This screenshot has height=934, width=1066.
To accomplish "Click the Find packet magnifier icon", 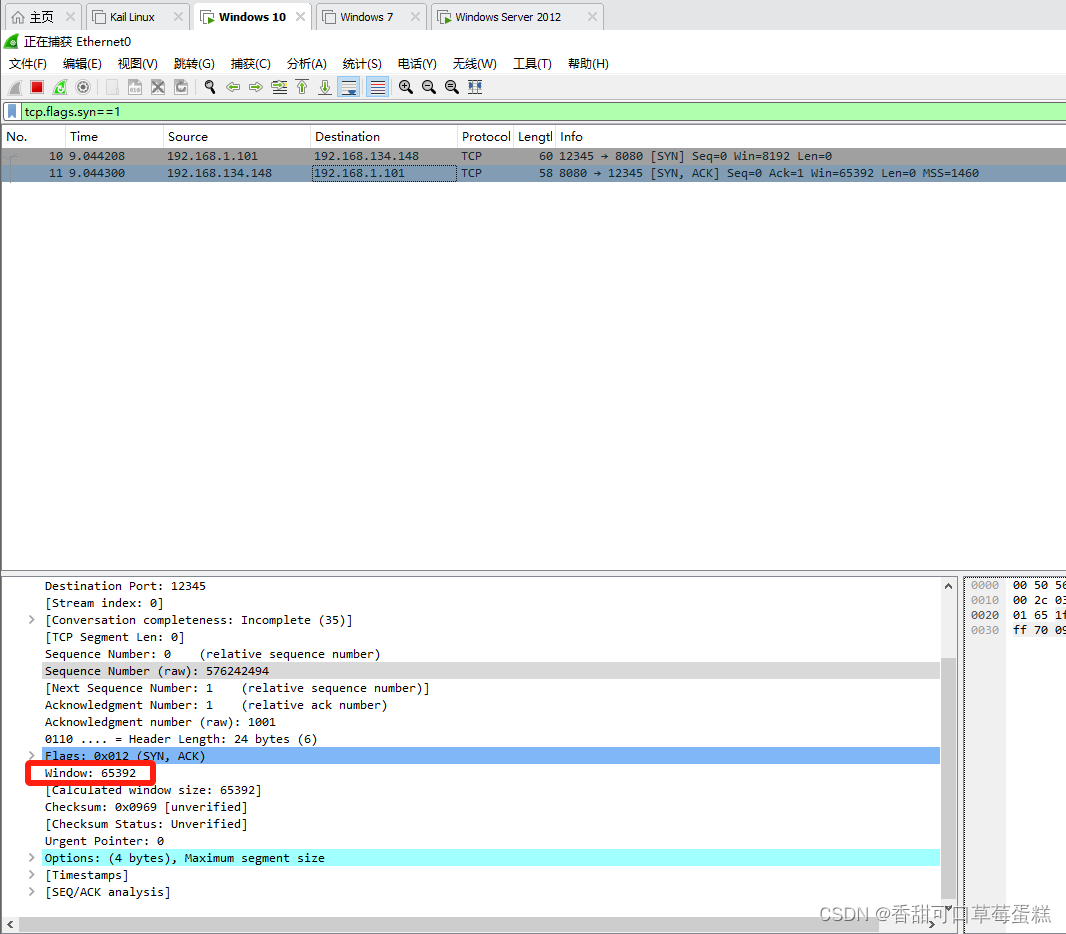I will [x=210, y=87].
